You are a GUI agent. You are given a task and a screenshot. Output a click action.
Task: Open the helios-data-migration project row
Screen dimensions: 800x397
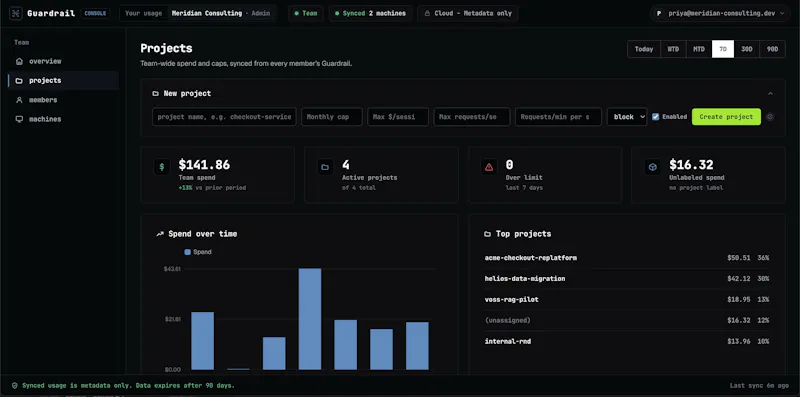point(627,279)
